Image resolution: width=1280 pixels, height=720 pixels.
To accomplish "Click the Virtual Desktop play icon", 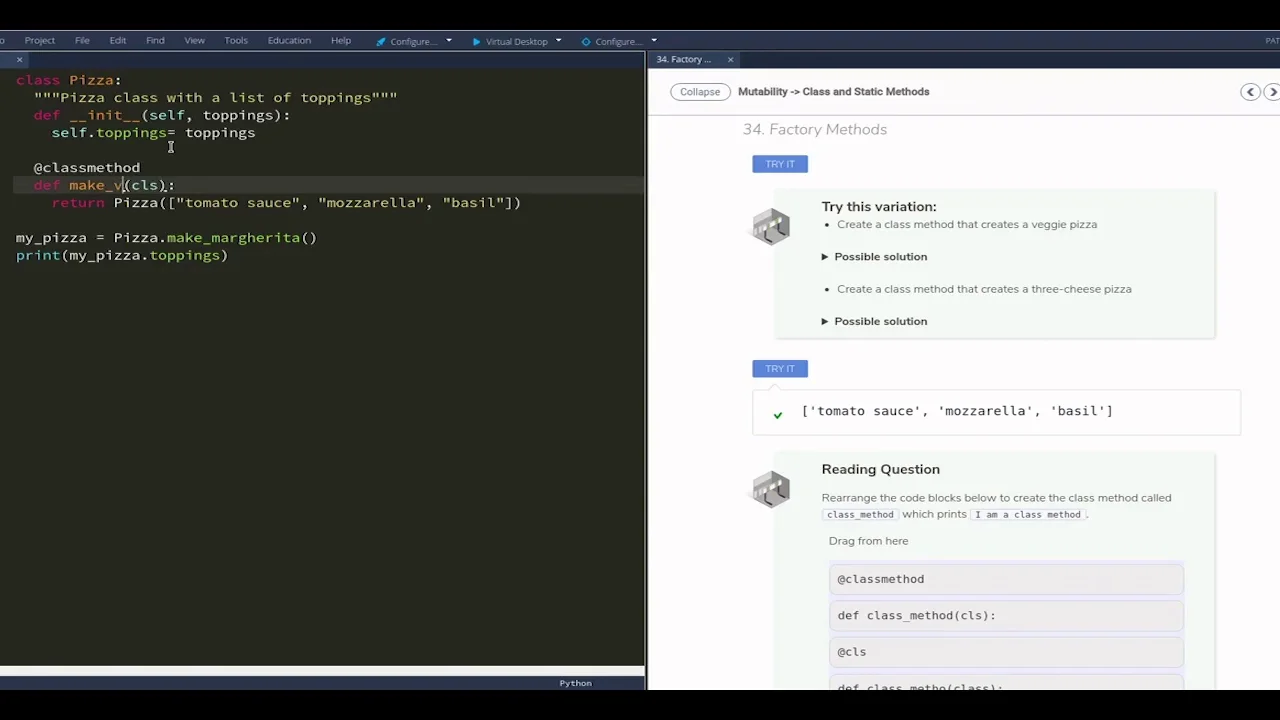I will [x=476, y=41].
